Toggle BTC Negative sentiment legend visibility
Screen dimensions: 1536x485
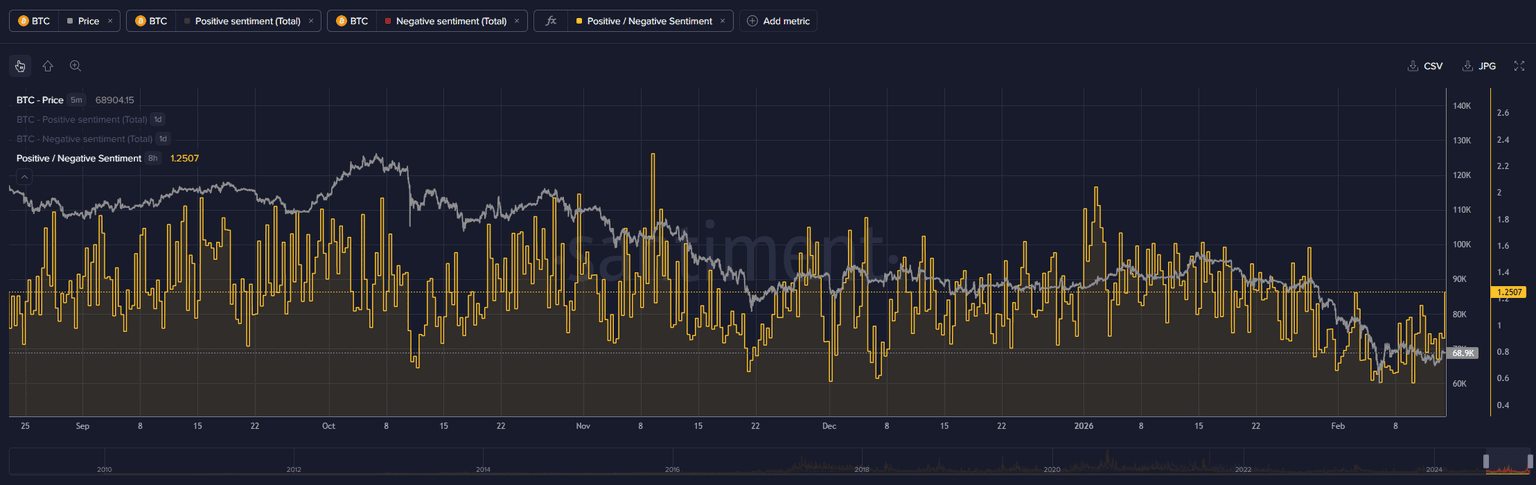click(x=85, y=139)
